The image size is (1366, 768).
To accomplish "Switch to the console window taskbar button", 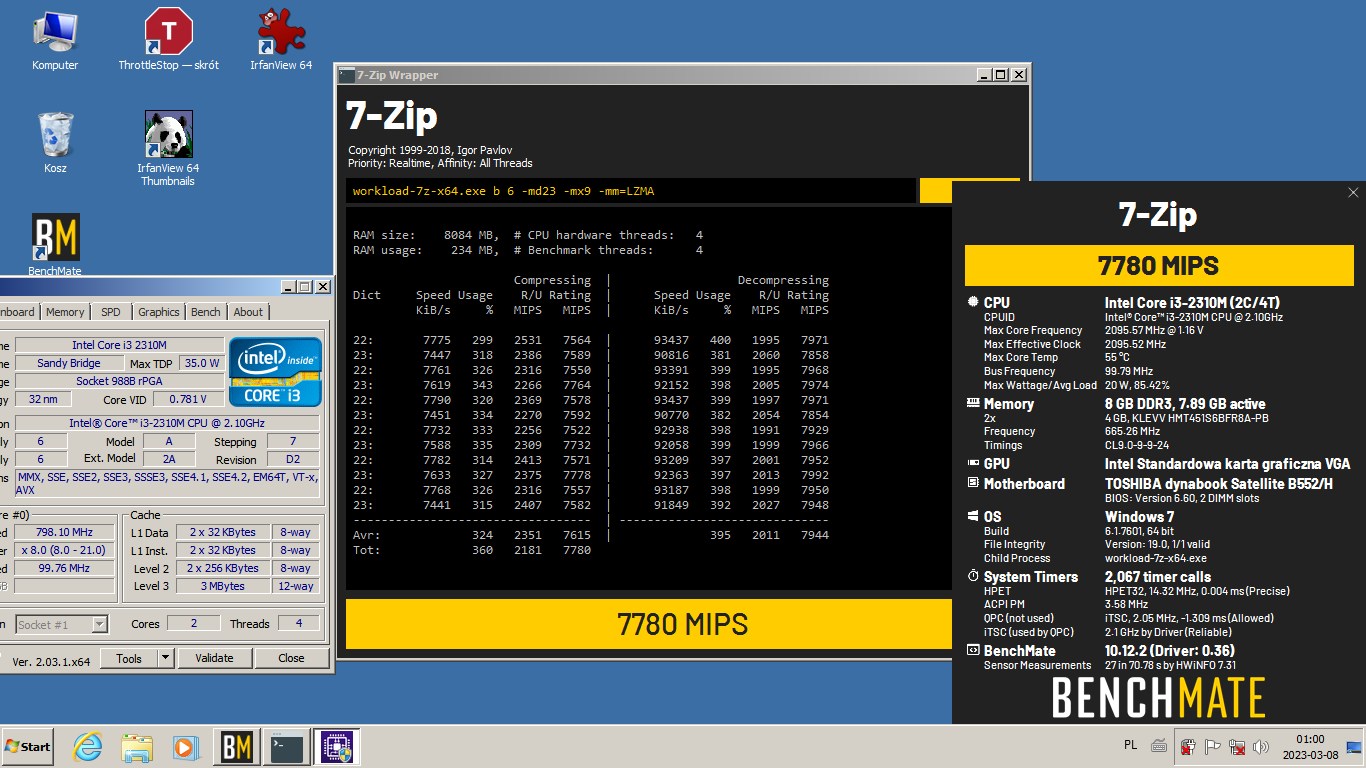I will pos(287,747).
